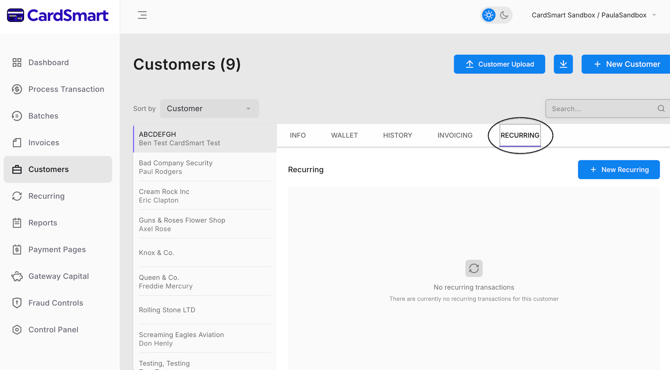The height and width of the screenshot is (370, 670).
Task: Open CardSmart Sandbox / PaulaSandbox account dropdown
Action: point(594,15)
